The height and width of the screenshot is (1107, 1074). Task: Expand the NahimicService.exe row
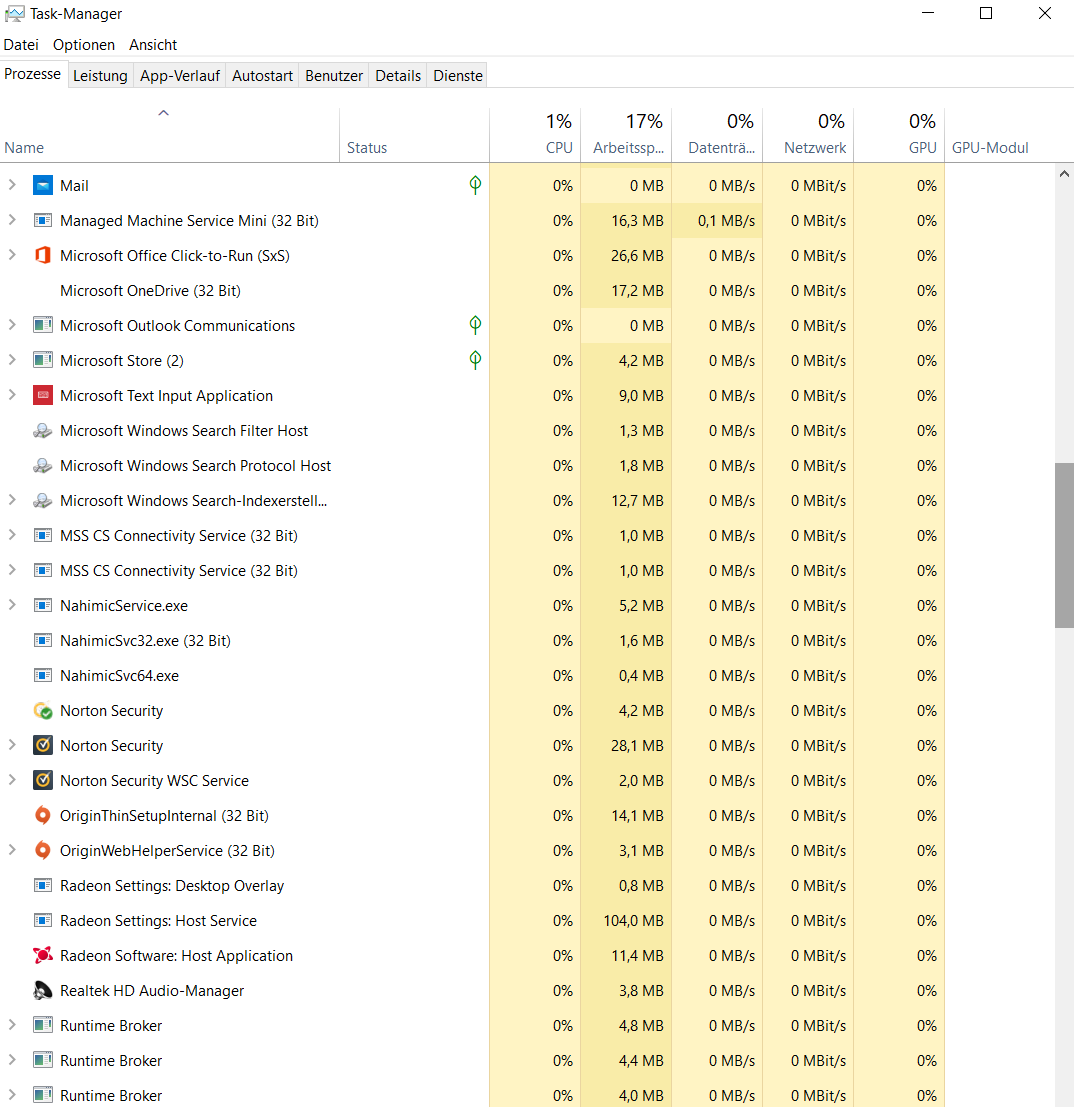coord(12,605)
